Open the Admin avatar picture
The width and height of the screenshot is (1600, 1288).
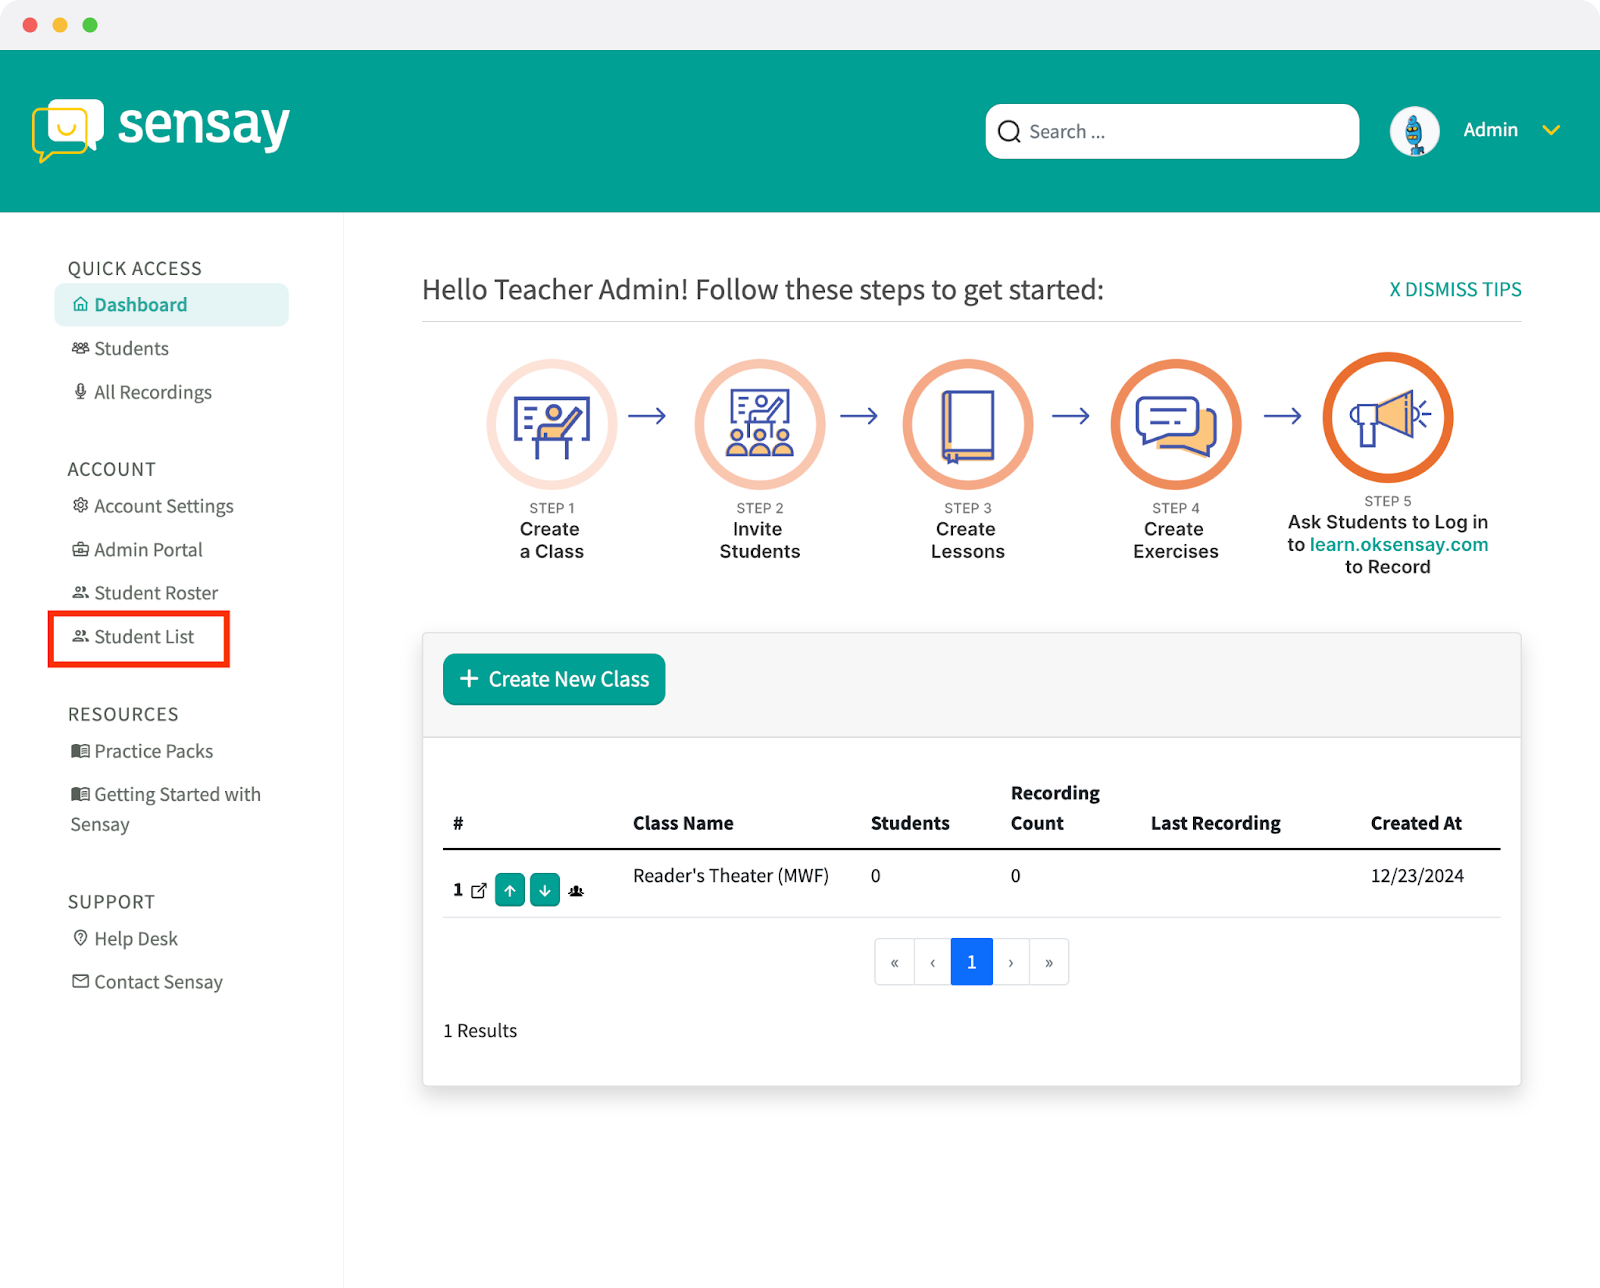point(1414,131)
